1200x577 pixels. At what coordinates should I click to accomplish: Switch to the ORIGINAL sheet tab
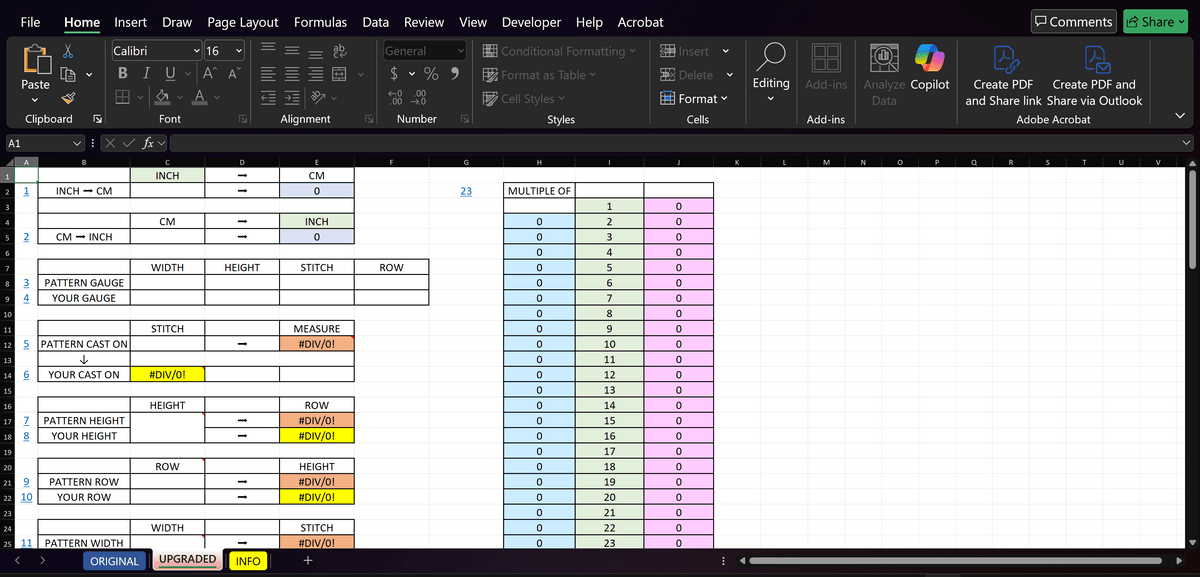tap(114, 561)
